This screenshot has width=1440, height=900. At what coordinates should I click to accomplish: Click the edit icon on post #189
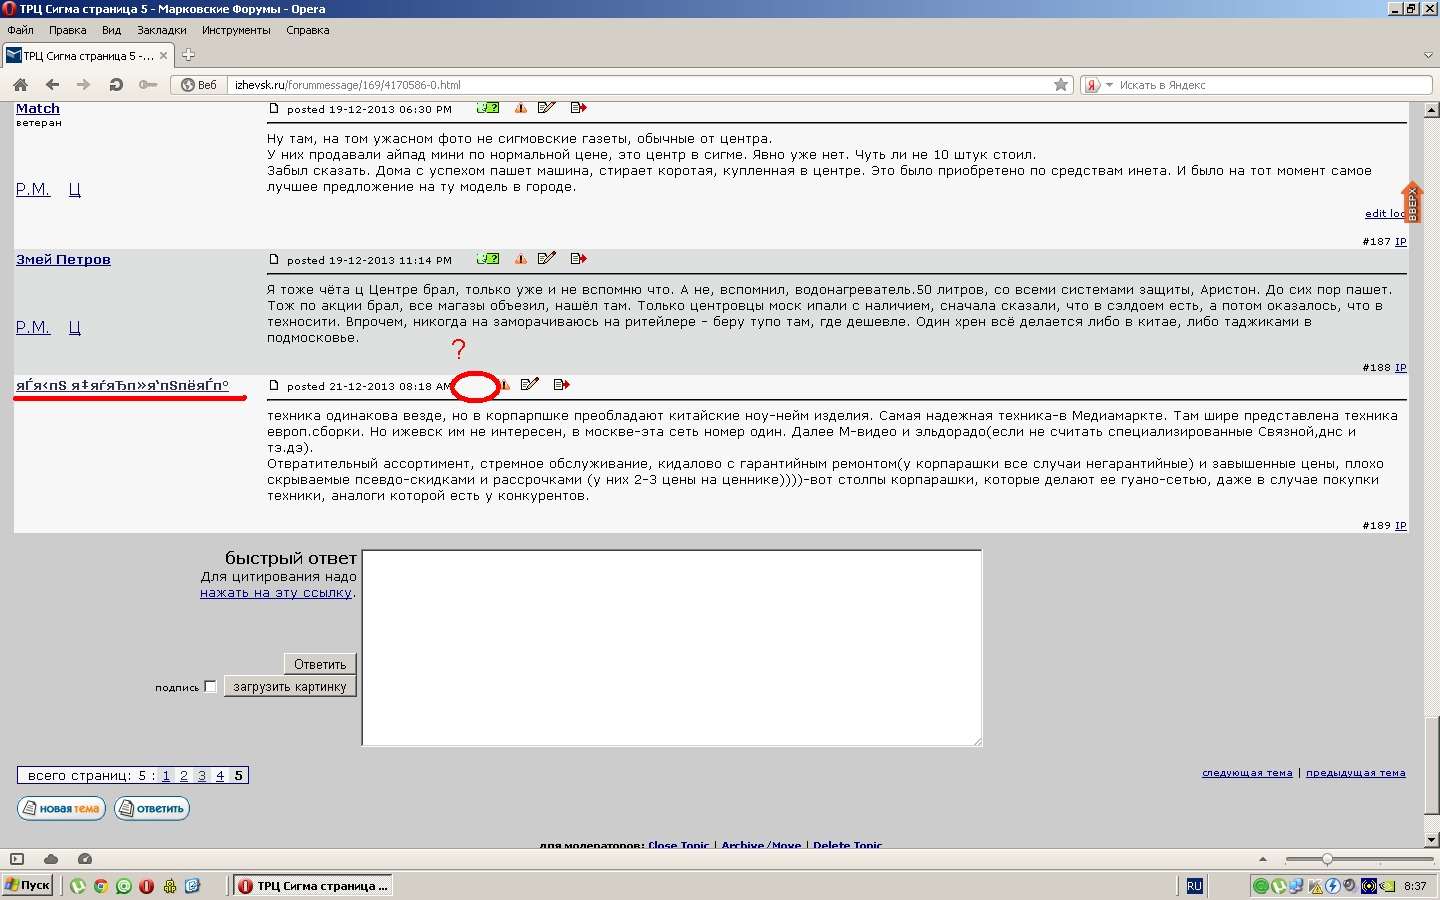coord(529,385)
